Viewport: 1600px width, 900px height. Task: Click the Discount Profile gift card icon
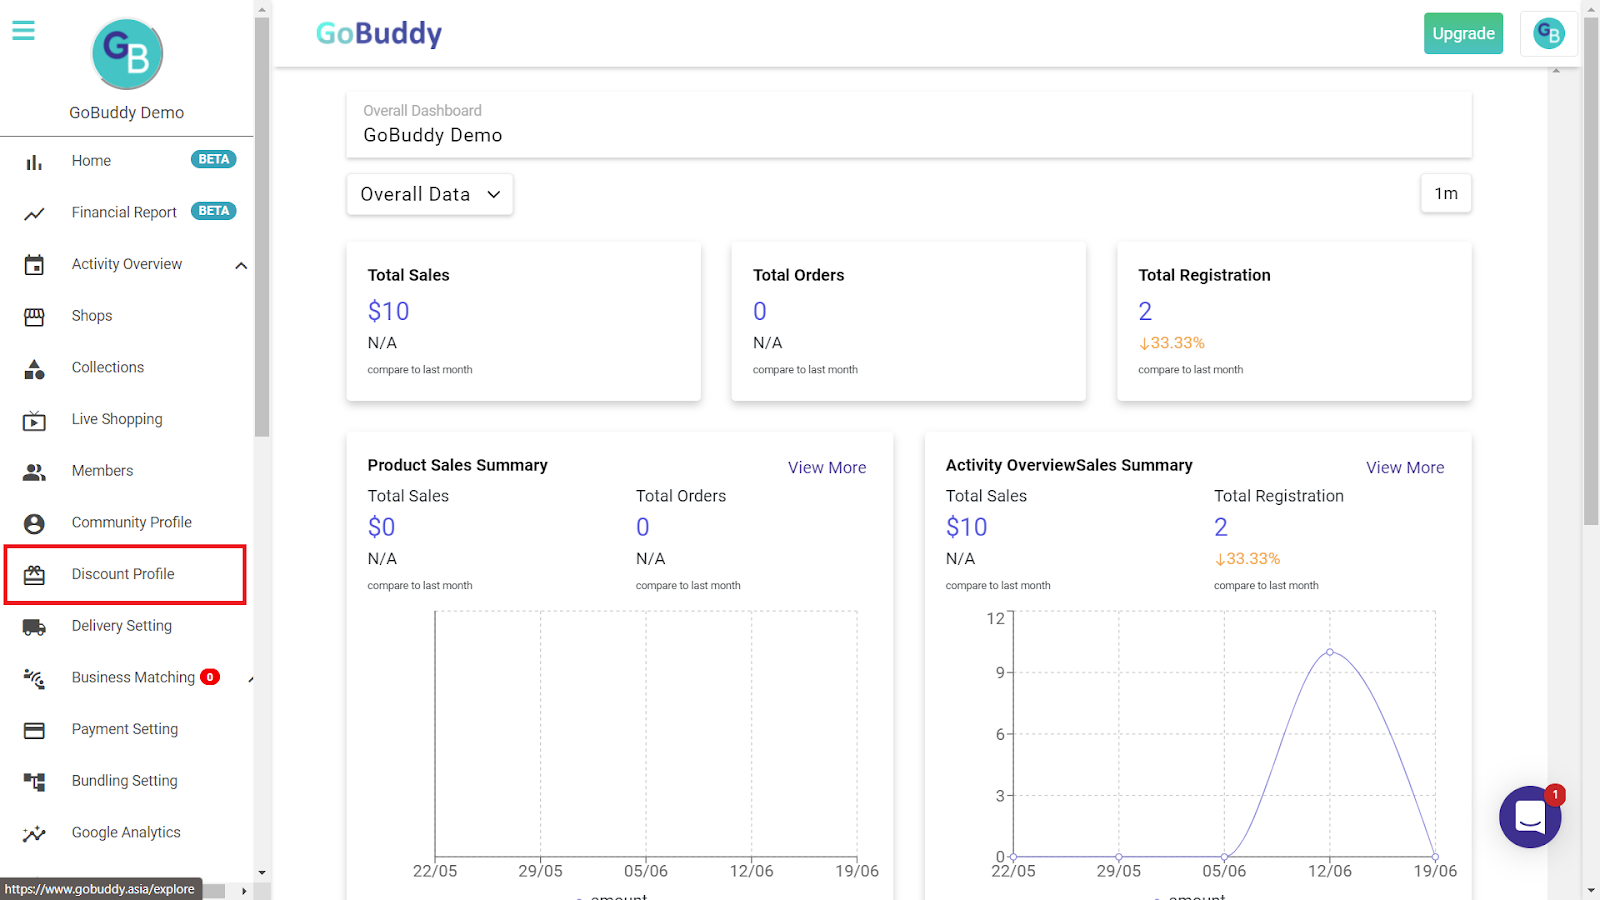pos(34,575)
